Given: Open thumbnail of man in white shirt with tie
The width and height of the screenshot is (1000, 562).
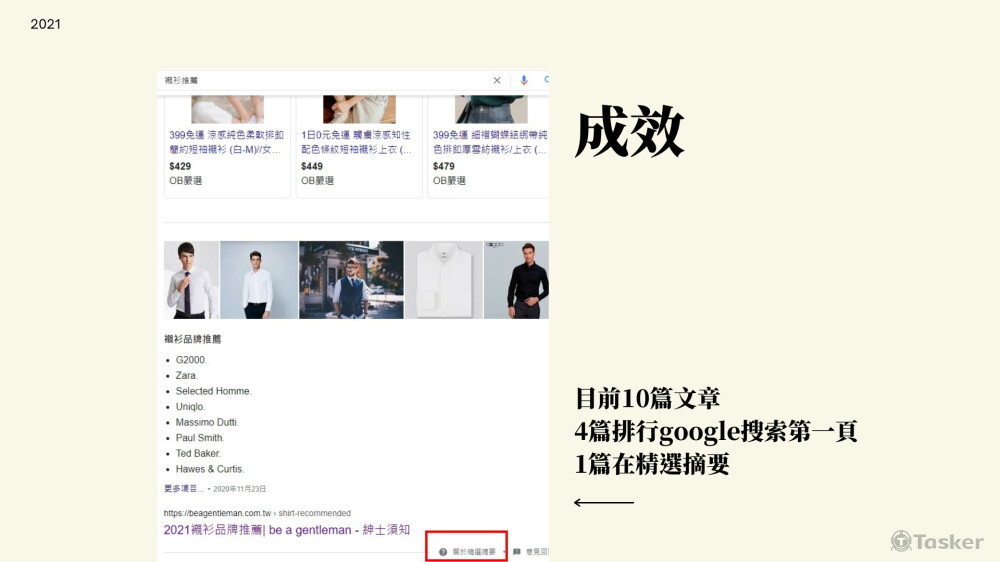Looking at the screenshot, I should 191,280.
